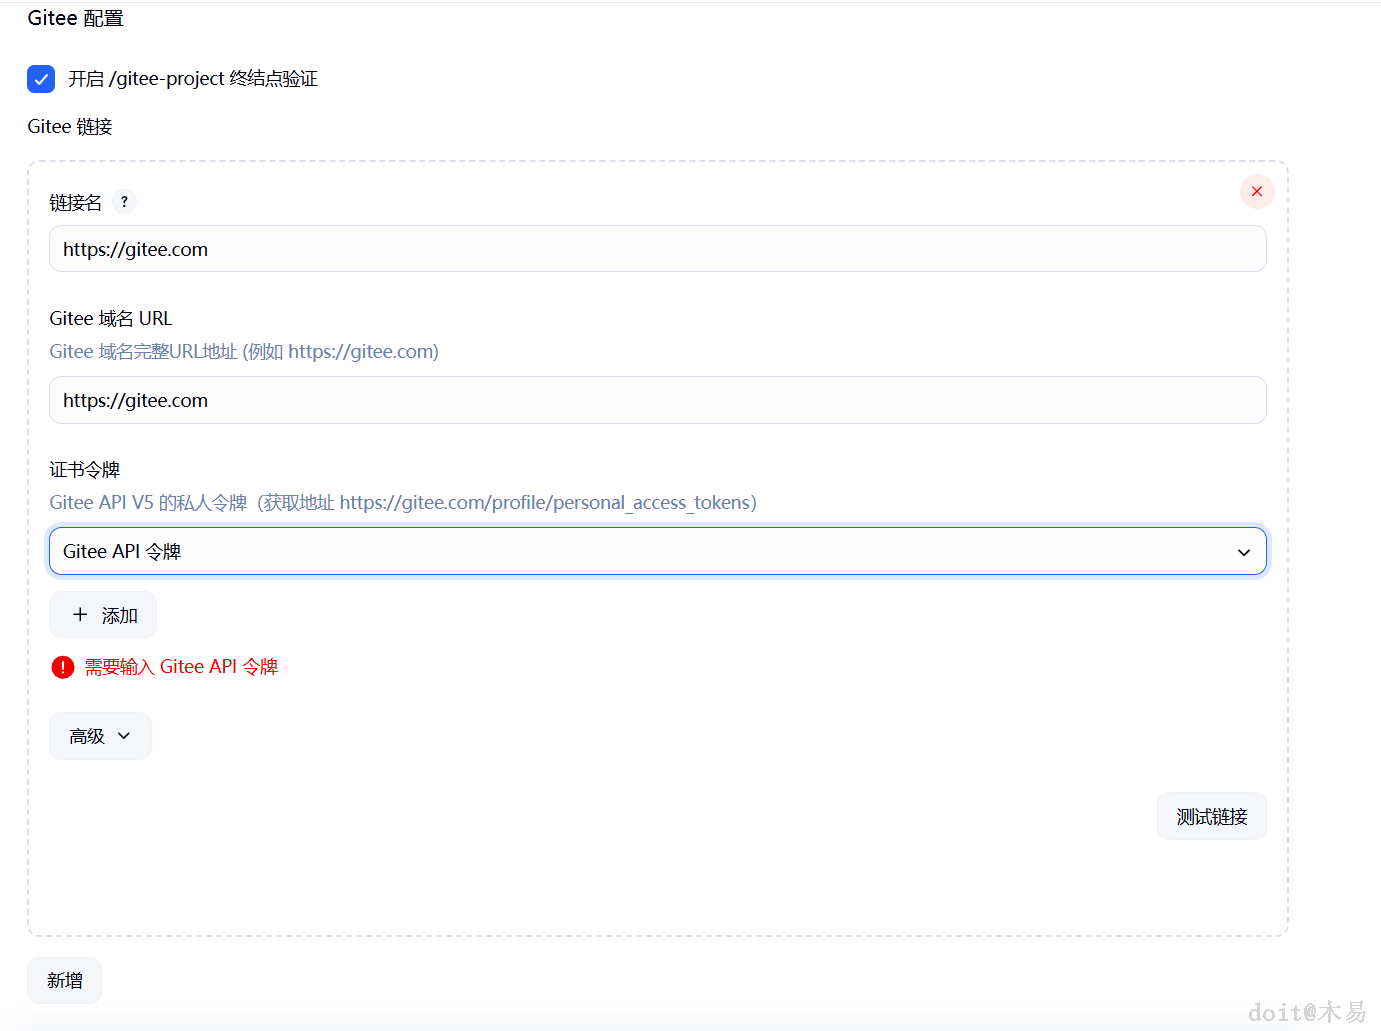1381x1031 pixels.
Task: Click the 证书令牌 field label
Action: (85, 470)
